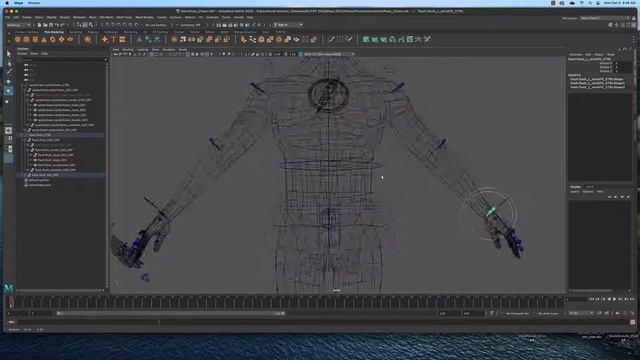This screenshot has height=360, width=640.
Task: Expand the Flash:Flash_CTRL node in Outliner
Action: (23, 135)
